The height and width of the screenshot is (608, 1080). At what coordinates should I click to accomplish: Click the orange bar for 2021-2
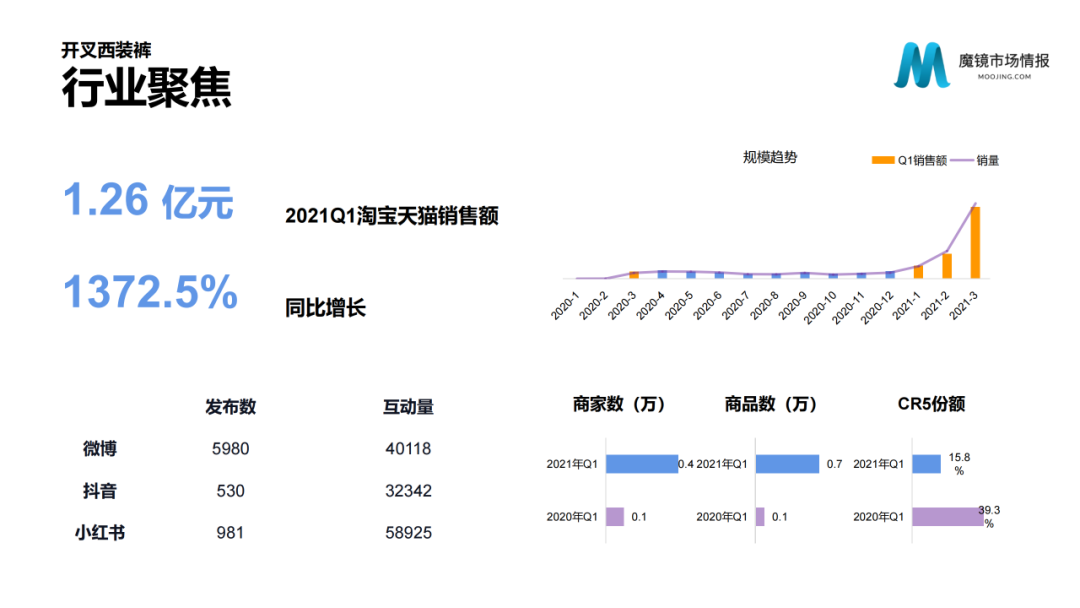pos(947,266)
